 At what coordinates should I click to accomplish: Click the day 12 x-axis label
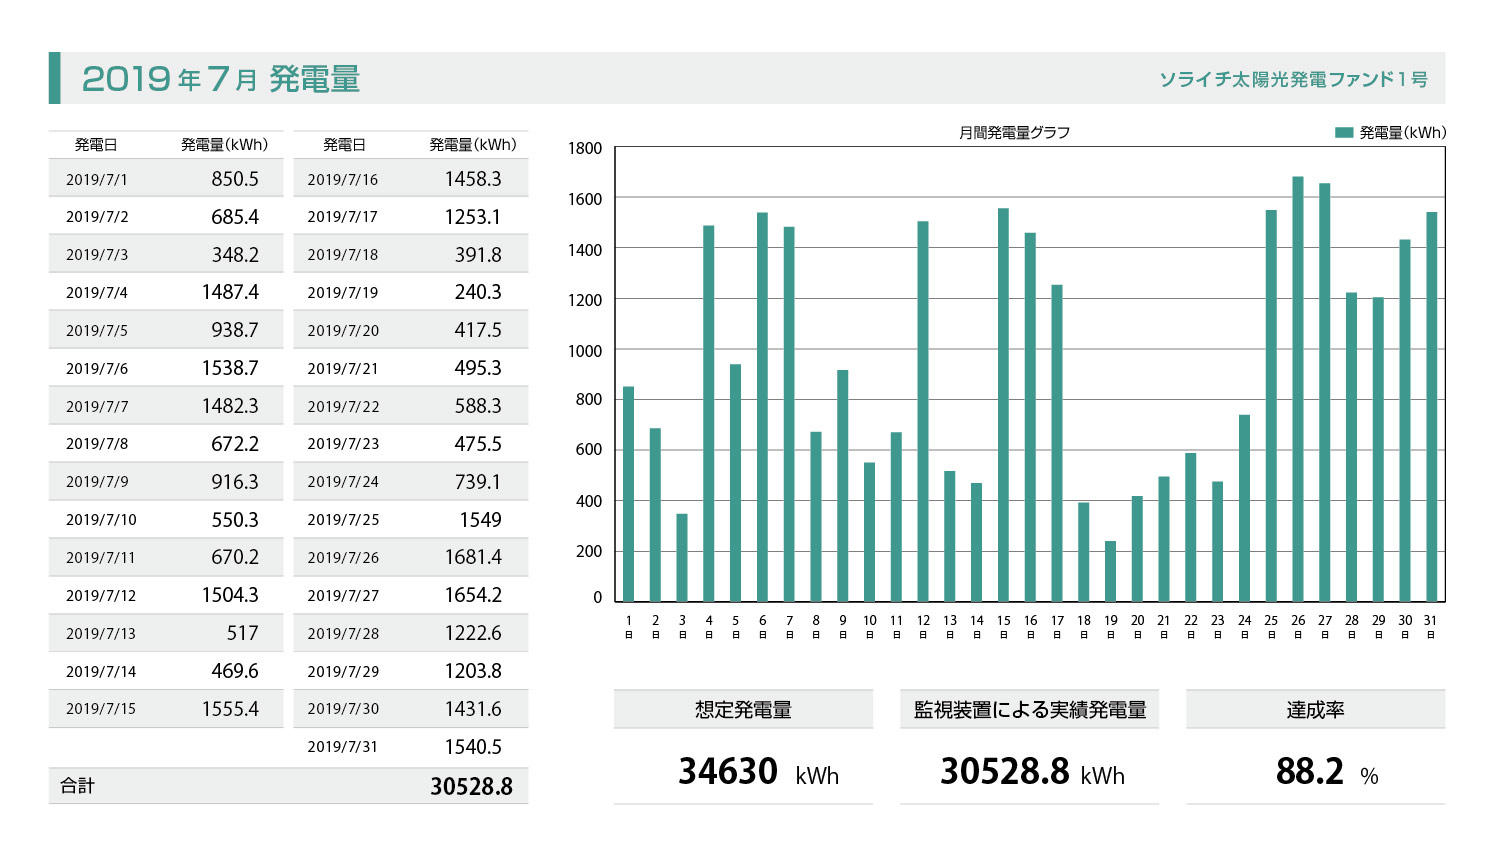pos(923,626)
